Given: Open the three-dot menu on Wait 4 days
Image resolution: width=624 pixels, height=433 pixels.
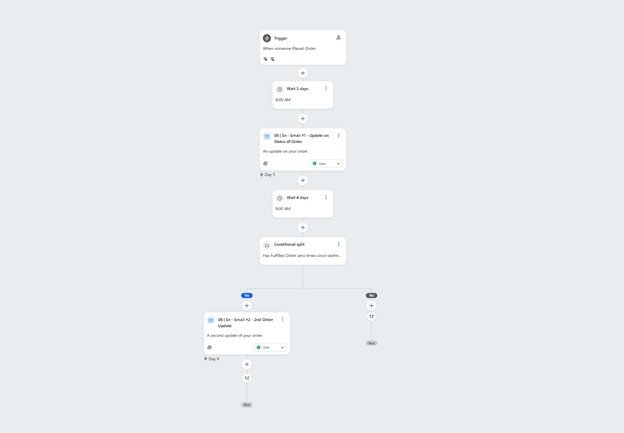Looking at the screenshot, I should [326, 197].
